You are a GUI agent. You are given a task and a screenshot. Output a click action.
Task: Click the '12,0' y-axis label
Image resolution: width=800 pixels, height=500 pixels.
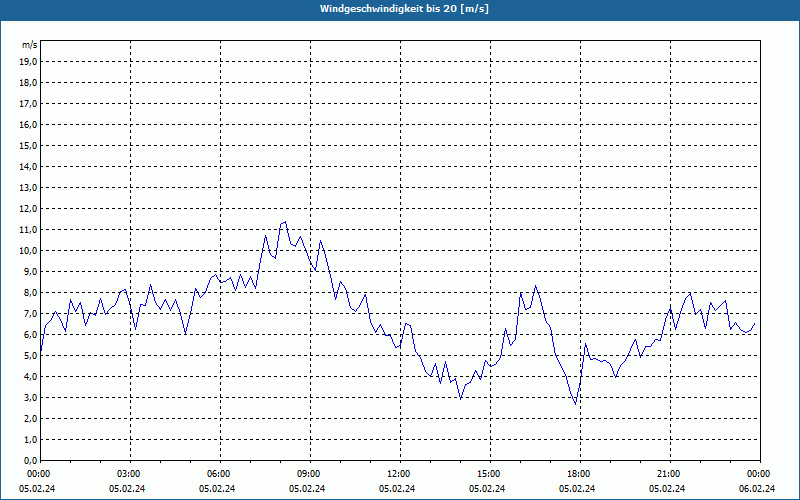click(x=28, y=209)
